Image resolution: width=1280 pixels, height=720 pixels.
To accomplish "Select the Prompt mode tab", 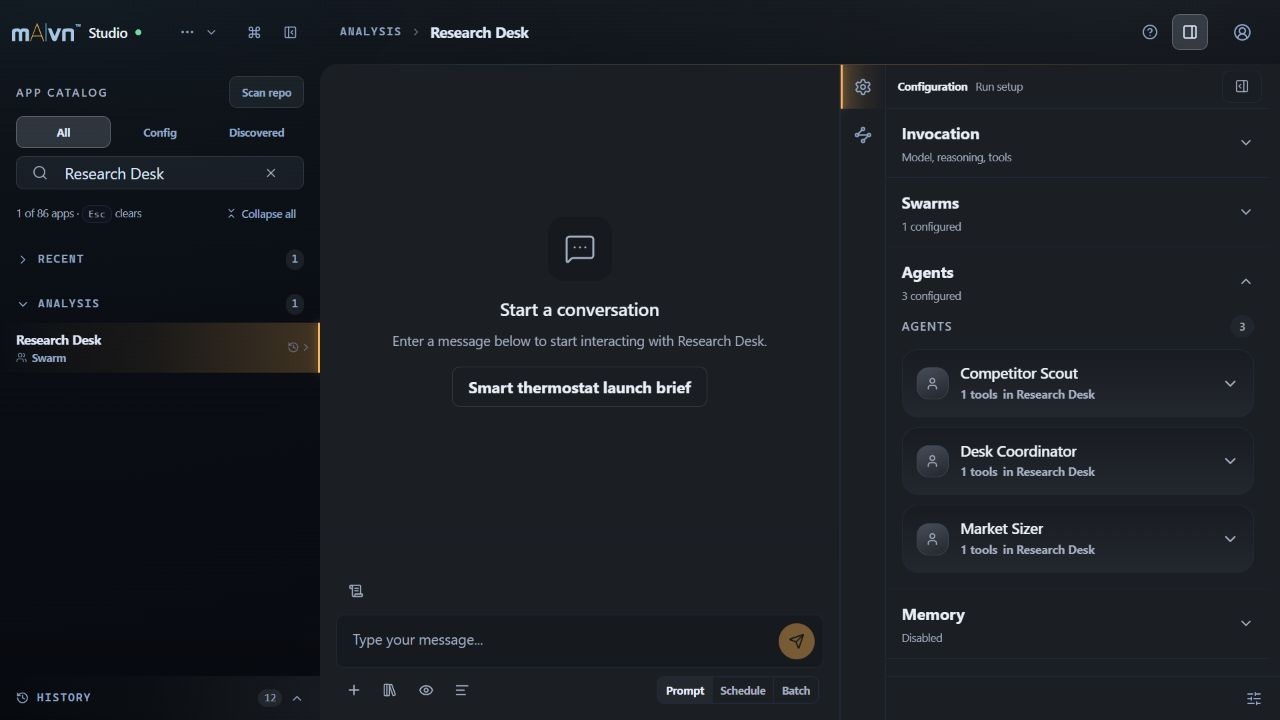I will tap(685, 690).
